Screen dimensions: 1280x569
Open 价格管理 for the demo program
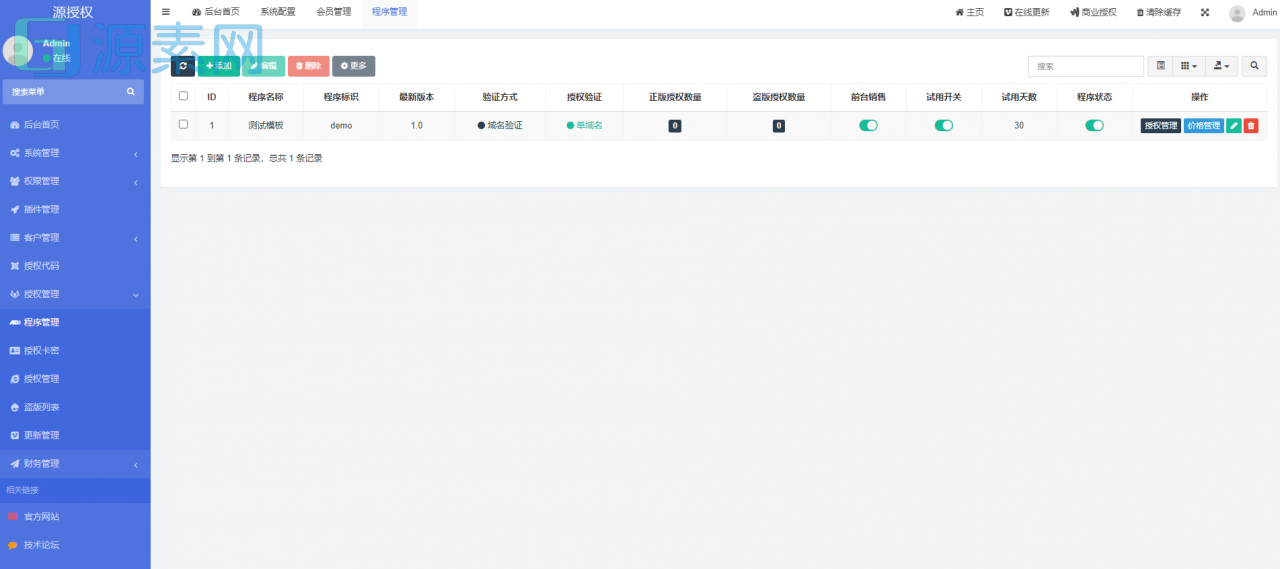pos(1204,126)
